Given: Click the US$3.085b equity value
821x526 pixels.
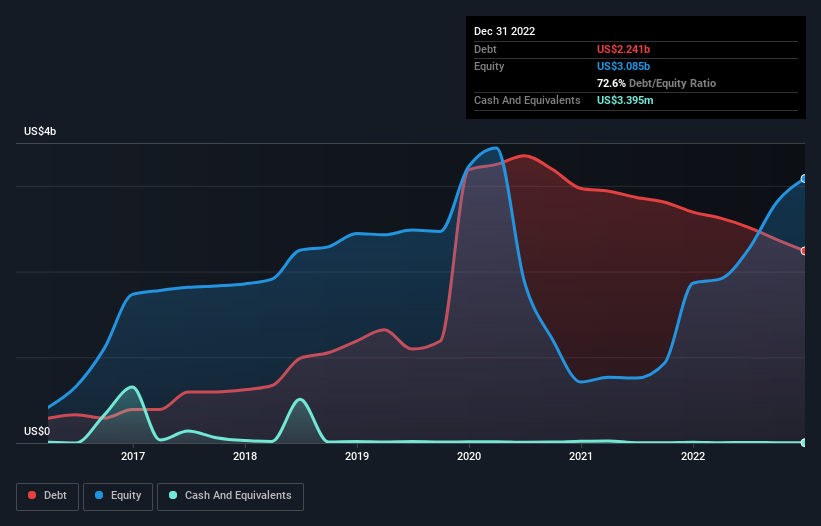Looking at the screenshot, I should pyautogui.click(x=624, y=66).
